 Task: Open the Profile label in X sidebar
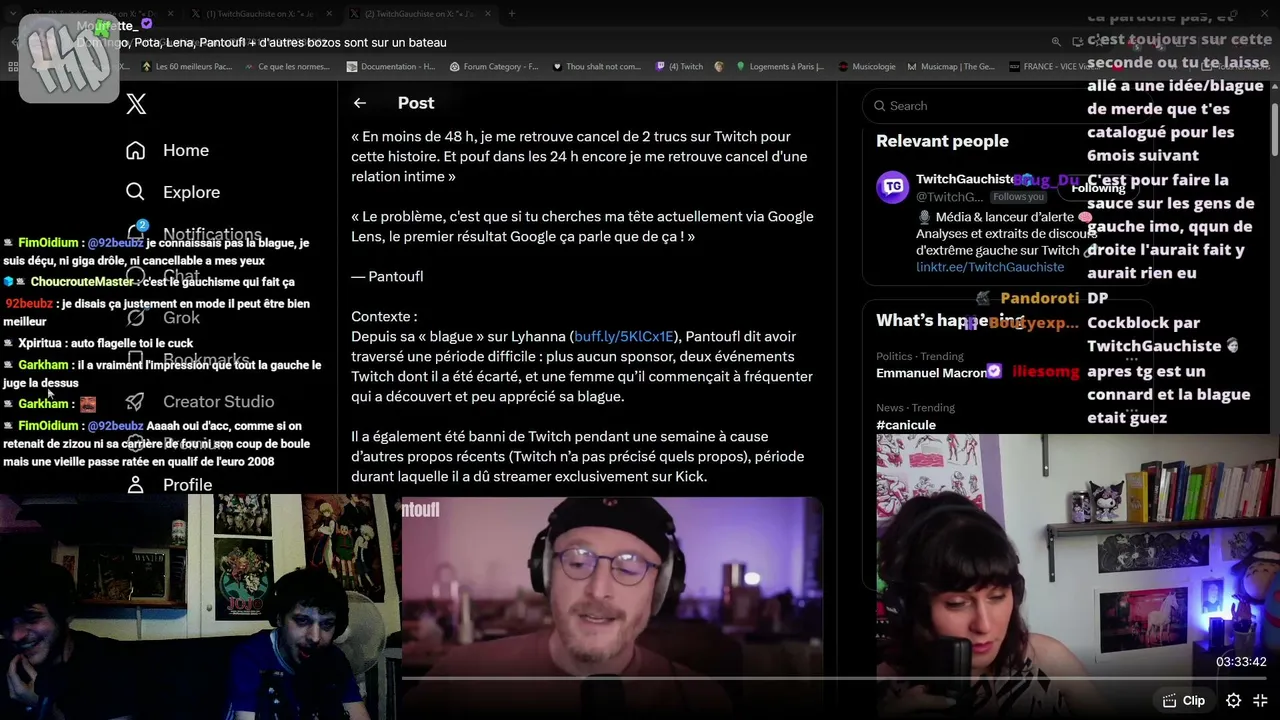(187, 485)
